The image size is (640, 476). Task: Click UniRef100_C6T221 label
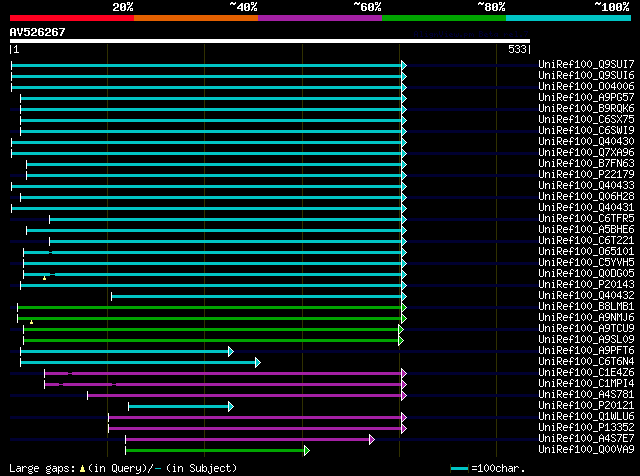[586, 240]
